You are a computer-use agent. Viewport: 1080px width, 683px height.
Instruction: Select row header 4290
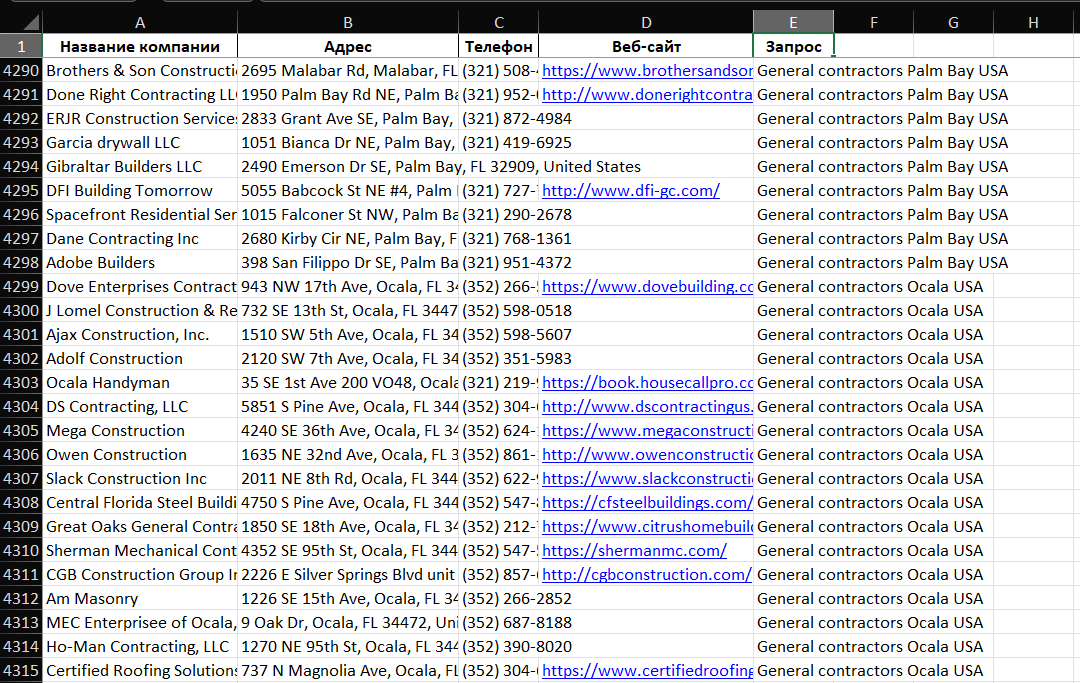coord(21,70)
